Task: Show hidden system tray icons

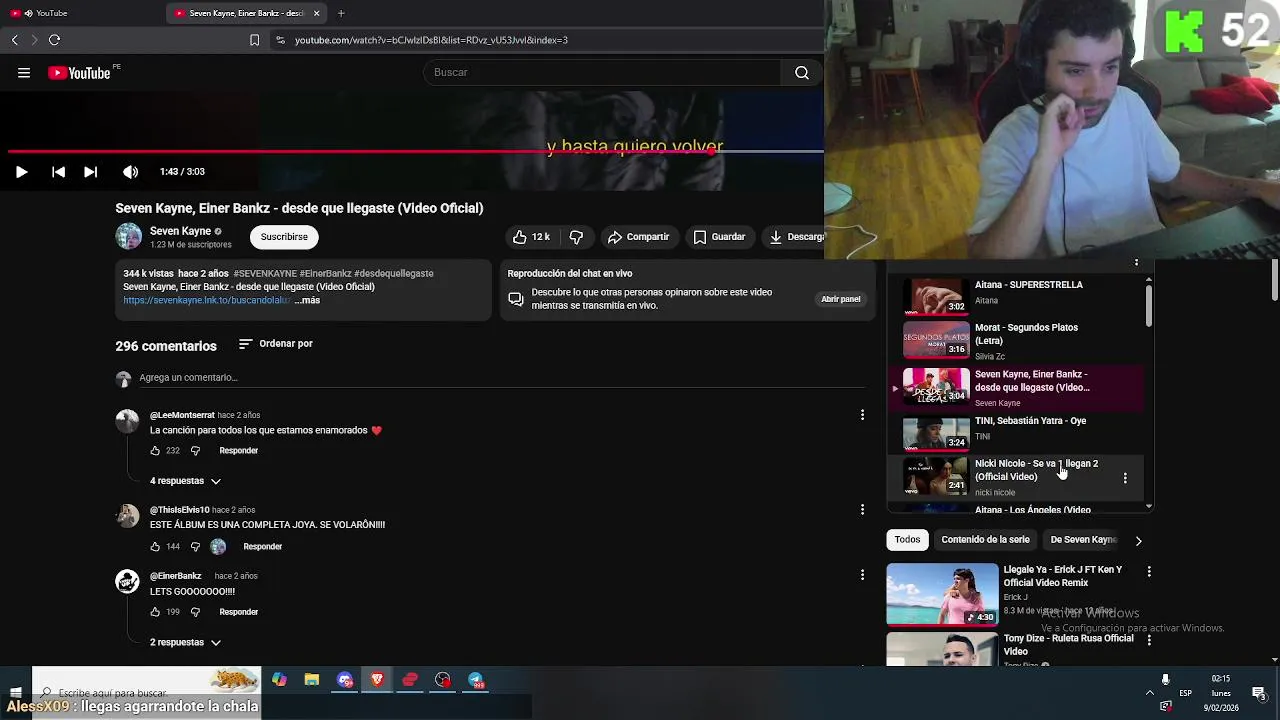Action: (x=1149, y=693)
